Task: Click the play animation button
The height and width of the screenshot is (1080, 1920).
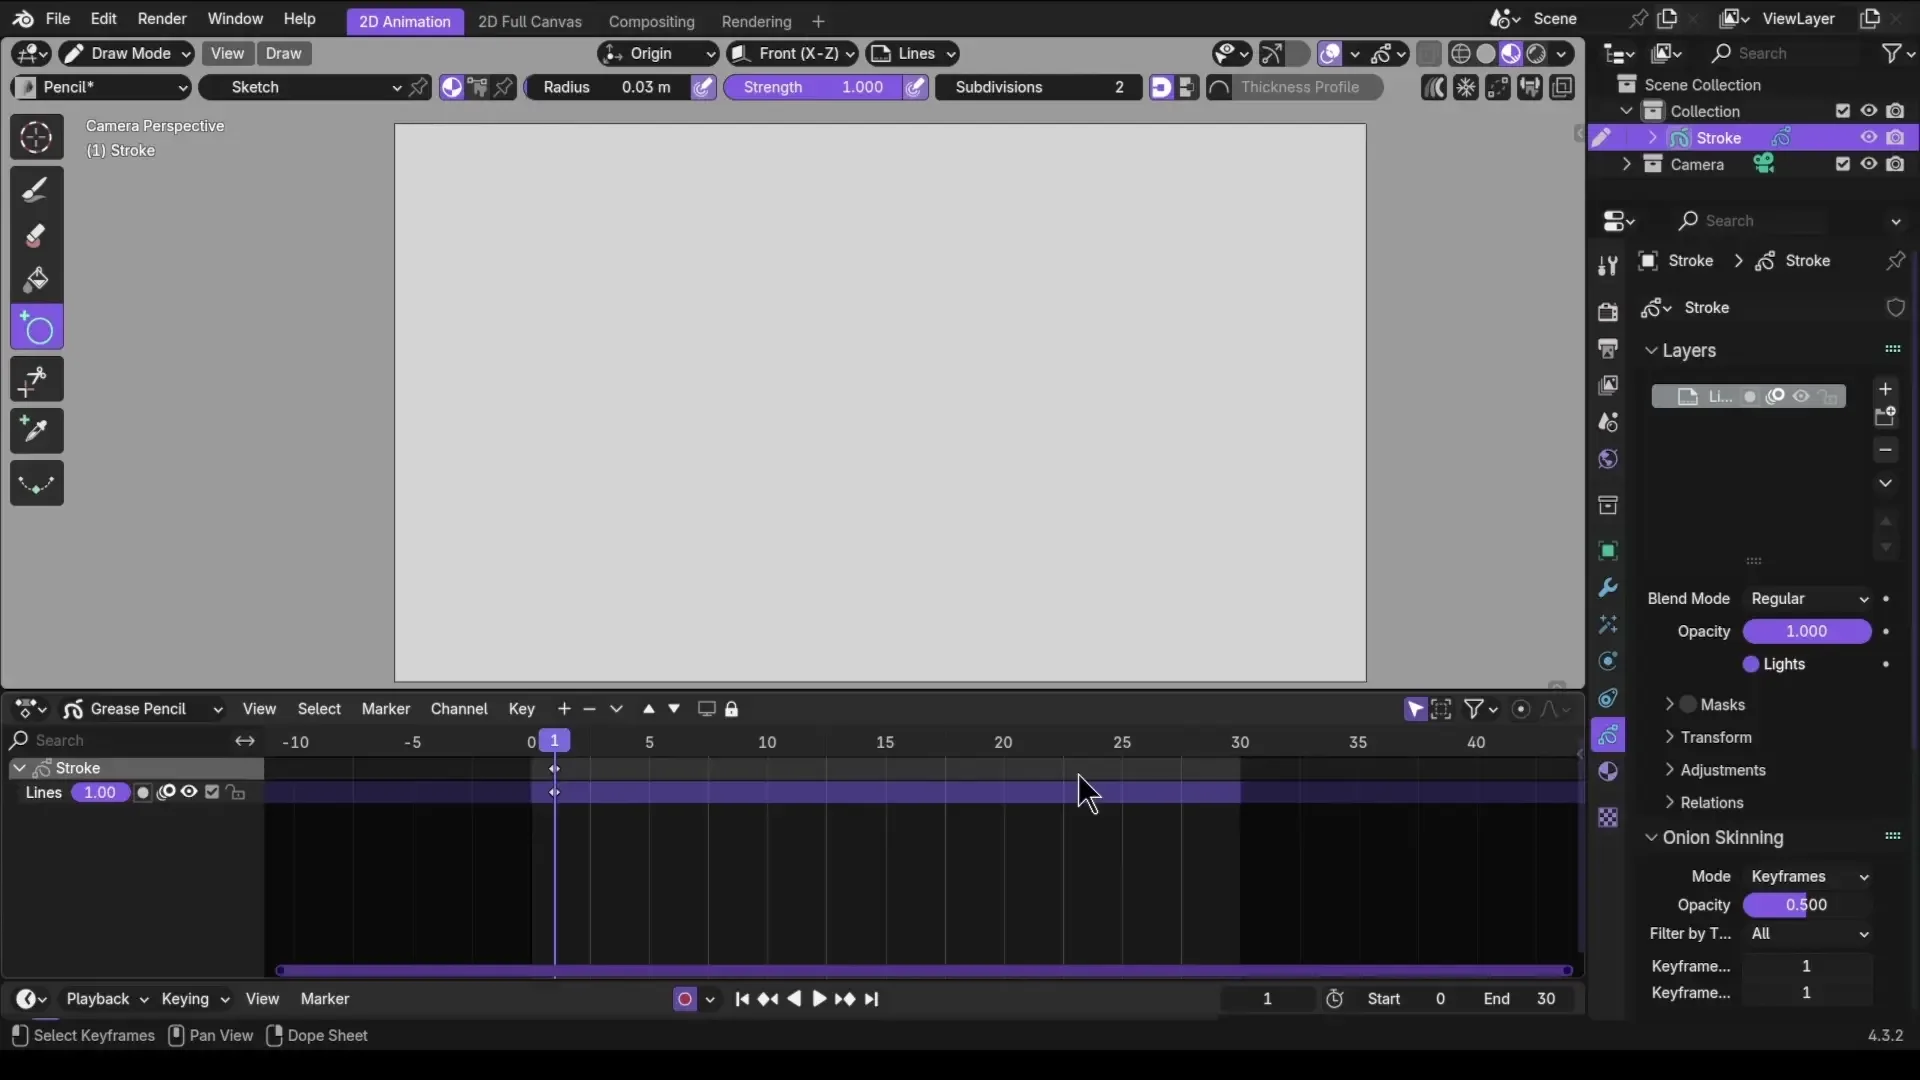Action: (x=818, y=999)
